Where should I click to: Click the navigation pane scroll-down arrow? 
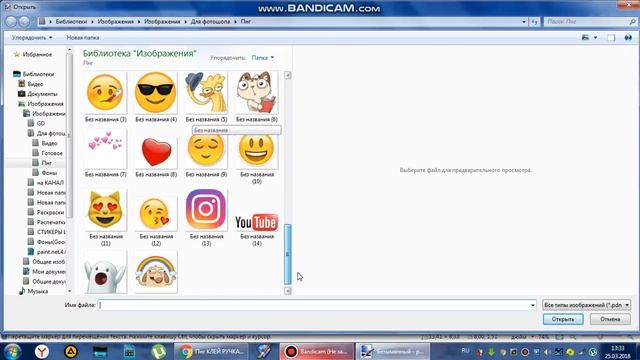point(69,291)
